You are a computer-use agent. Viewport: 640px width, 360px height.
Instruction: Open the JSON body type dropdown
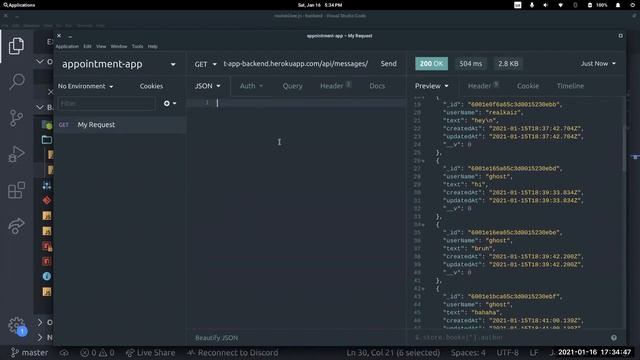[x=207, y=86]
